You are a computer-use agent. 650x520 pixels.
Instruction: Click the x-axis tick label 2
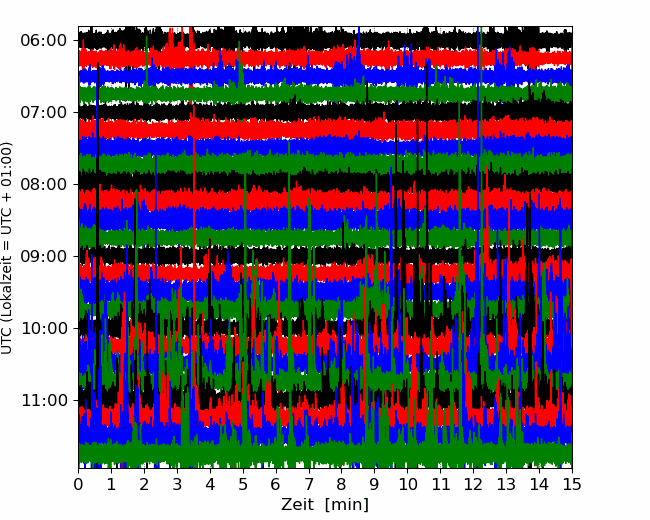pos(144,484)
